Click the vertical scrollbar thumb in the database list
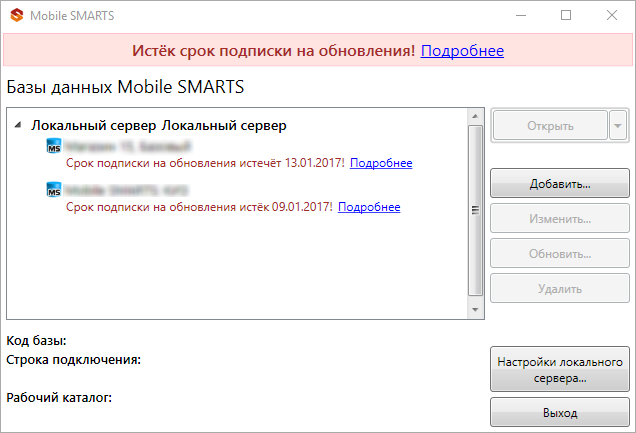The image size is (636, 433). coord(475,210)
